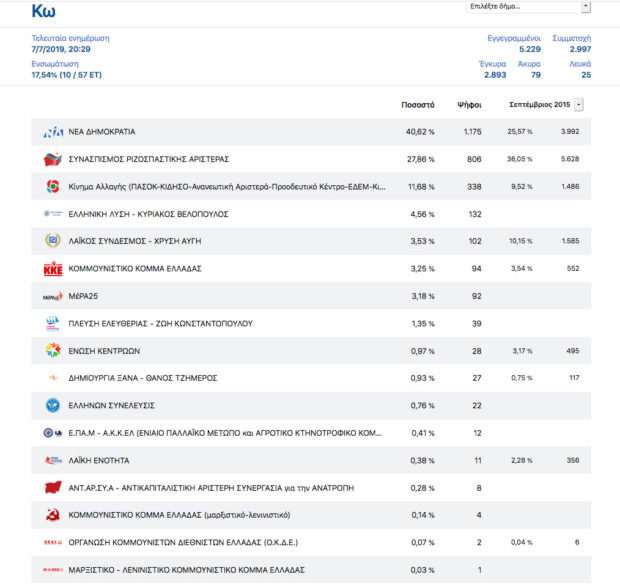Click the 1.175 votes value
The width and height of the screenshot is (620, 588).
473,132
